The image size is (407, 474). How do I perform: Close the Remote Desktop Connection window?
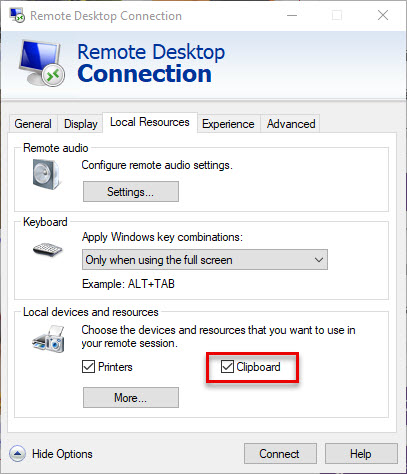(383, 15)
